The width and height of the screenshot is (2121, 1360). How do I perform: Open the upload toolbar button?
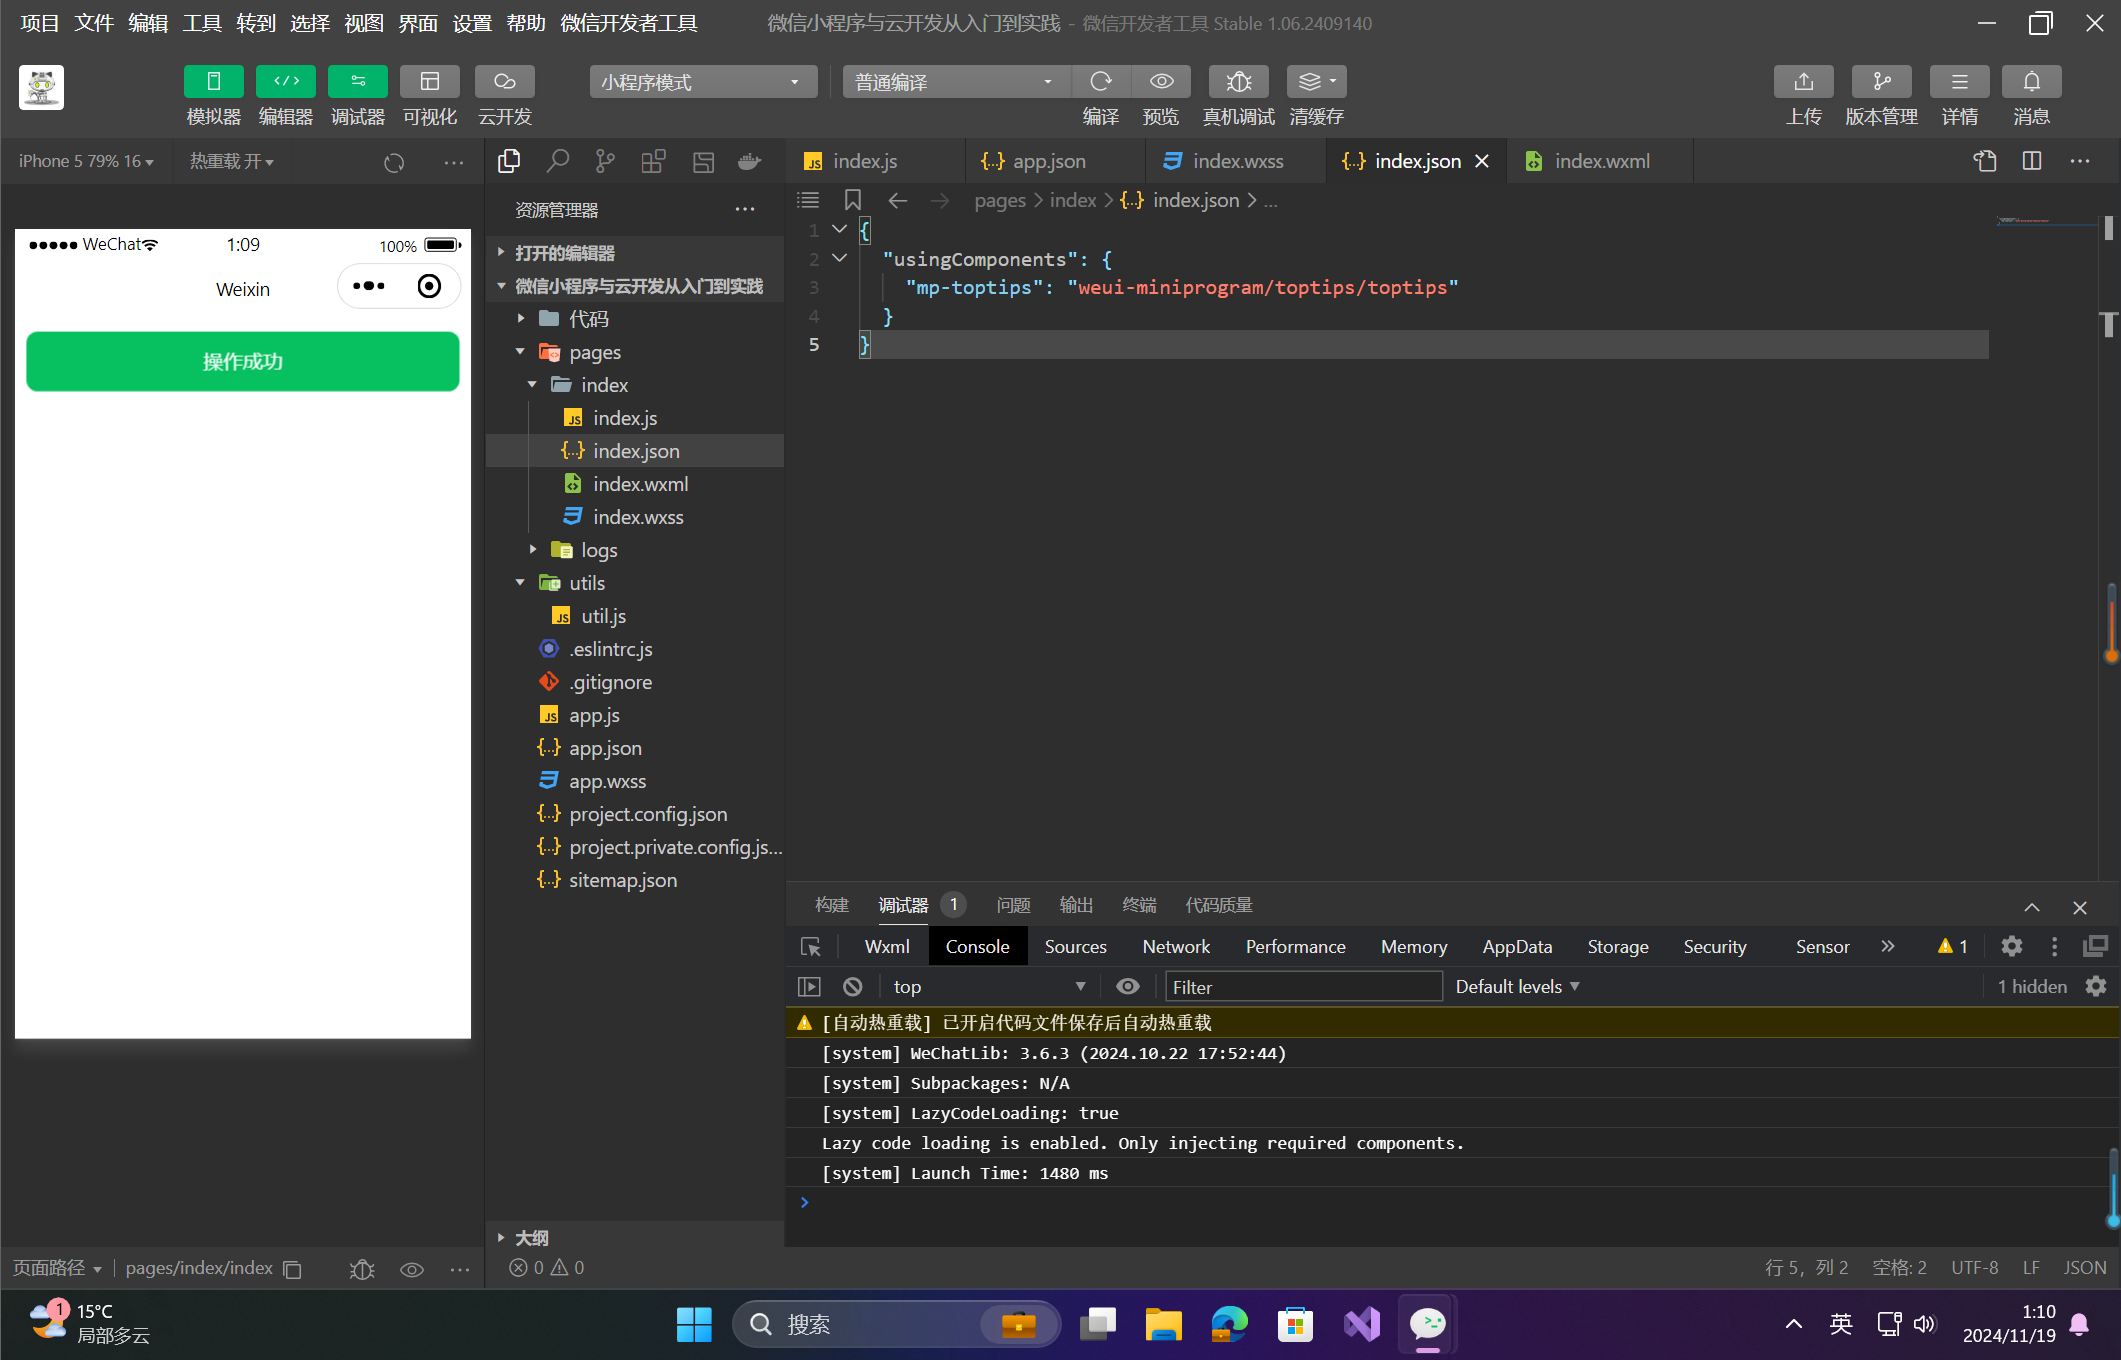[1803, 82]
